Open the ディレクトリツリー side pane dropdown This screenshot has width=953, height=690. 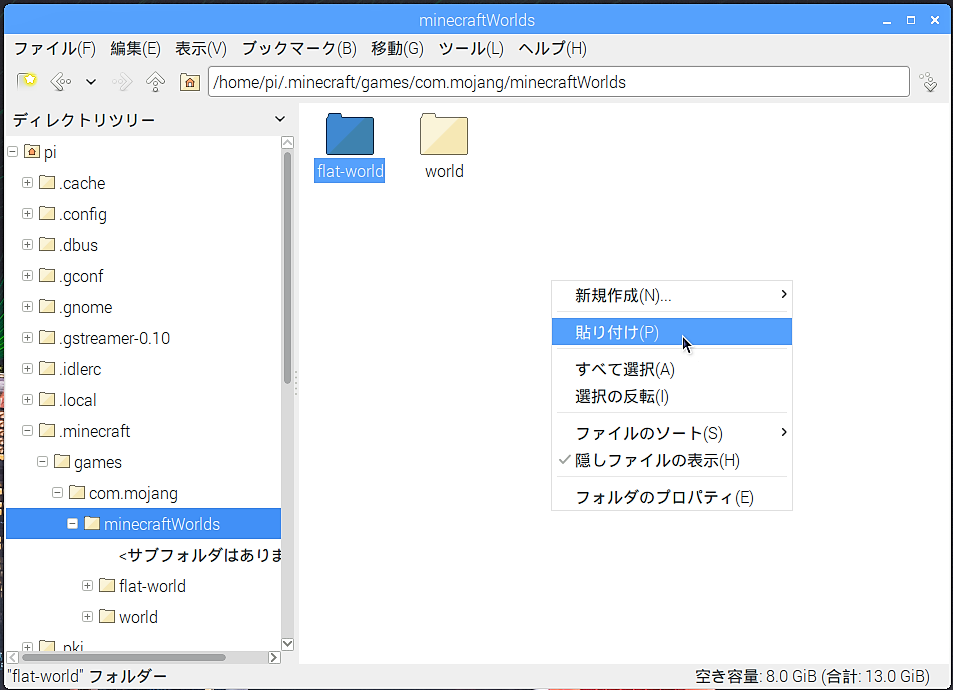(x=280, y=119)
